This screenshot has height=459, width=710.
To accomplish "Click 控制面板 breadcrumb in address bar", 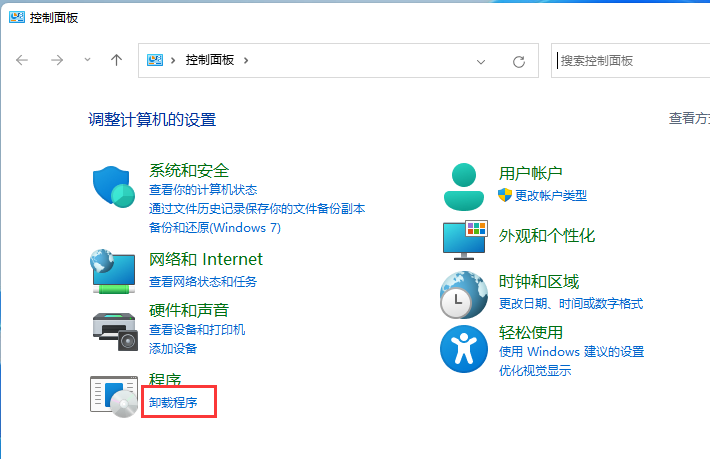I will (210, 60).
